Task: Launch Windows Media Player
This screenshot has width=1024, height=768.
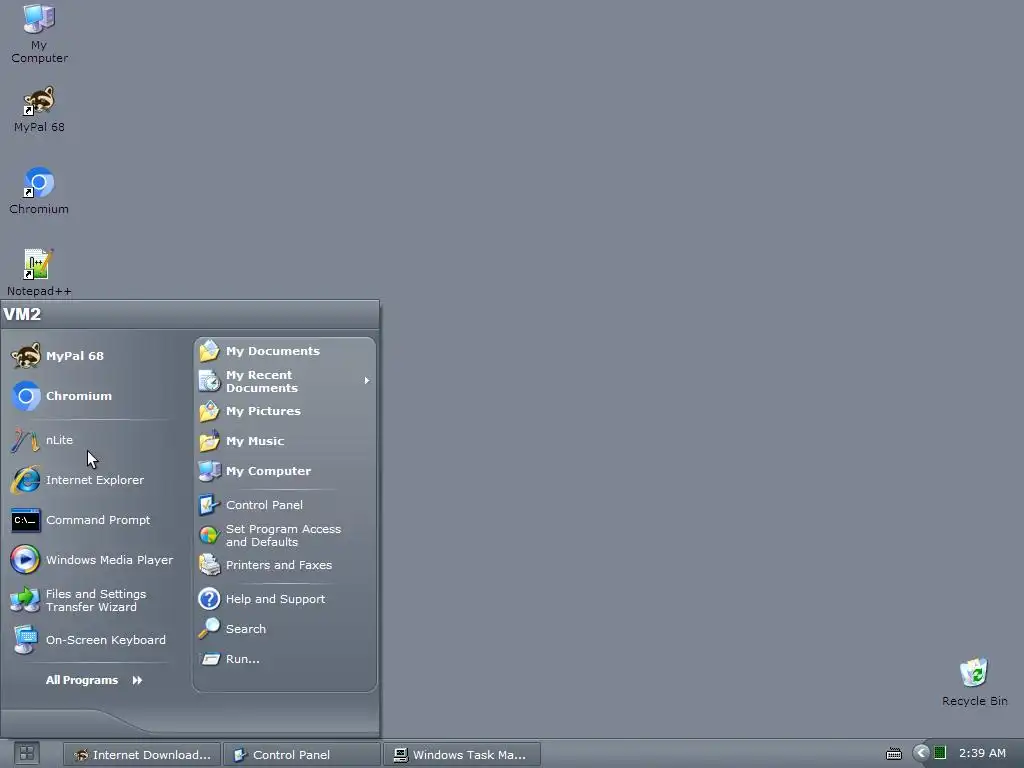Action: click(x=93, y=560)
